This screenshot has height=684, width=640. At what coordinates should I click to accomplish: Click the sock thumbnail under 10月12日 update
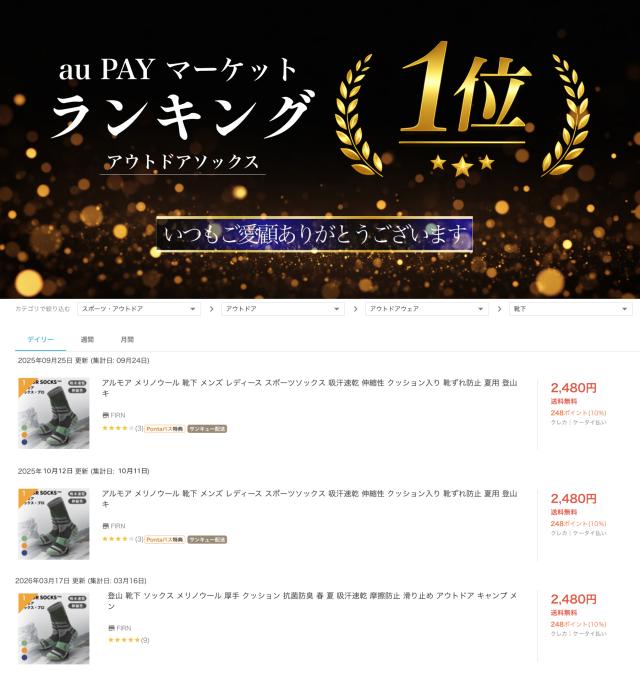pos(54,524)
